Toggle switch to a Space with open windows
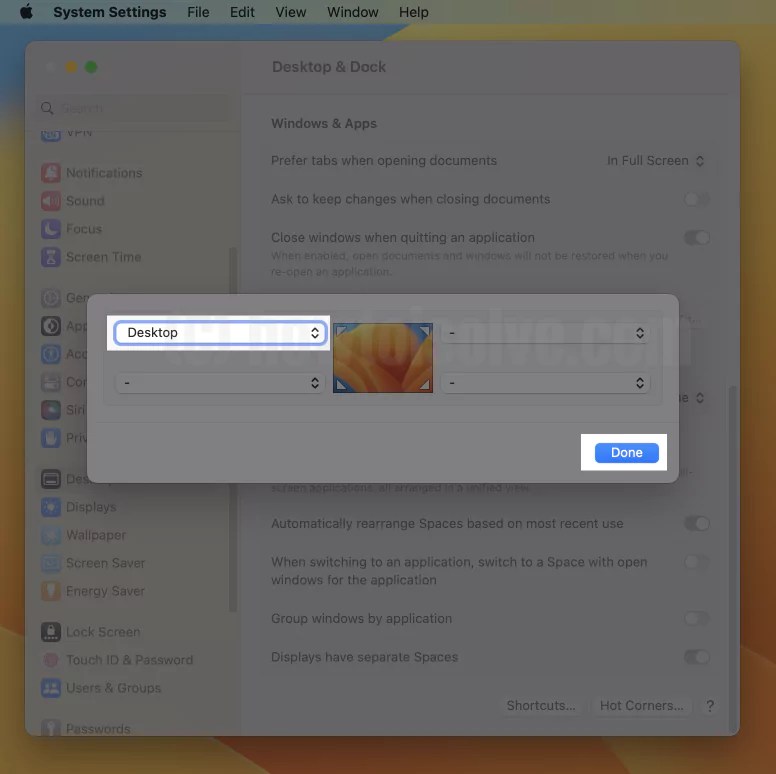This screenshot has width=776, height=774. [697, 562]
